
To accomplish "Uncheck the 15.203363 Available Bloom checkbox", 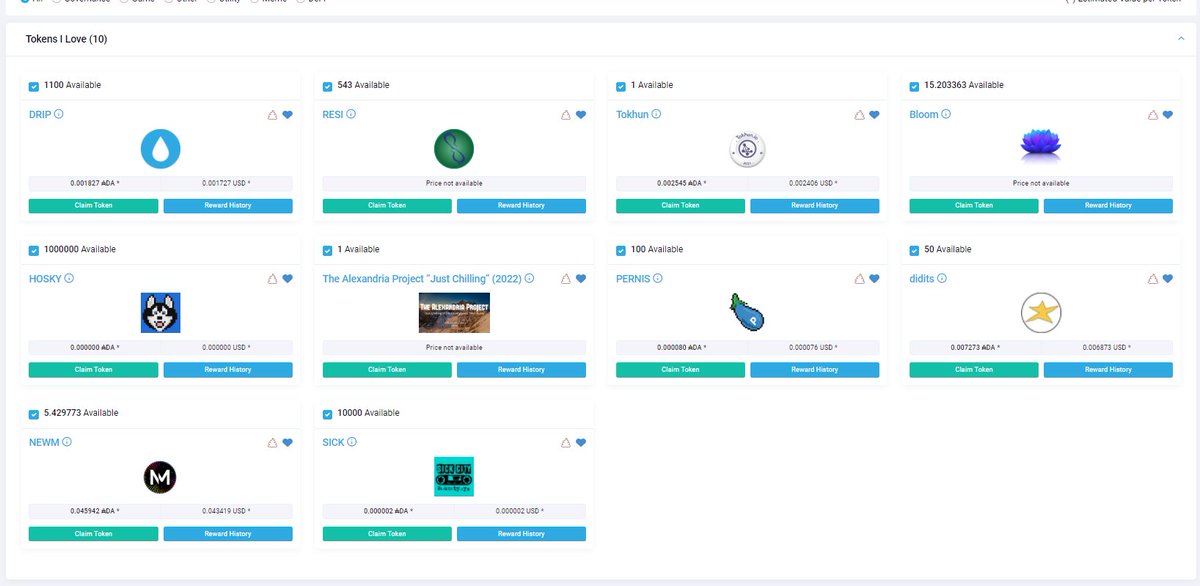I will point(915,86).
